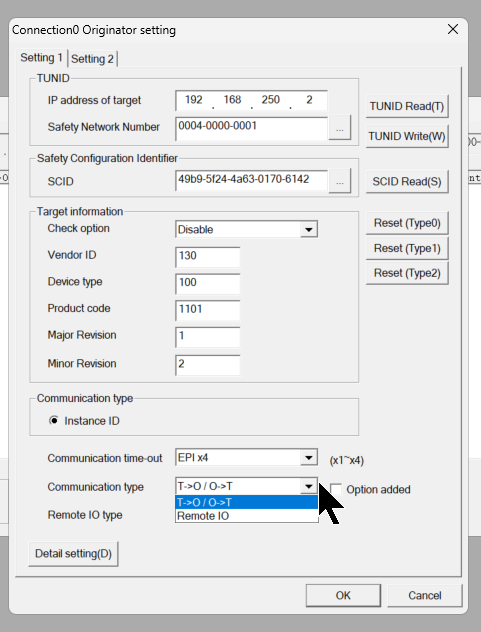The height and width of the screenshot is (632, 481).
Task: Close the Connection0 Originator setting dialog
Action: tap(453, 29)
